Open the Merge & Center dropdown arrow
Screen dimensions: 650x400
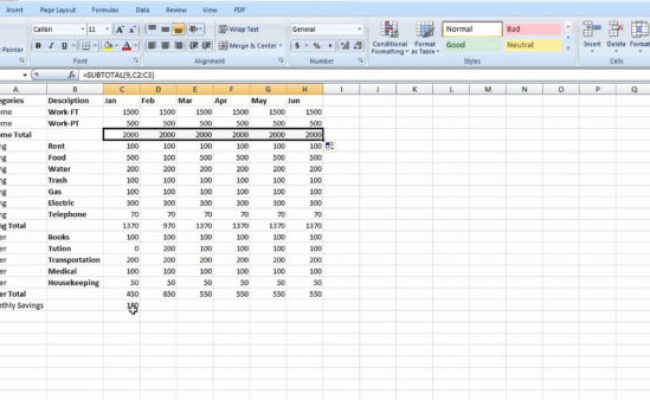[281, 46]
